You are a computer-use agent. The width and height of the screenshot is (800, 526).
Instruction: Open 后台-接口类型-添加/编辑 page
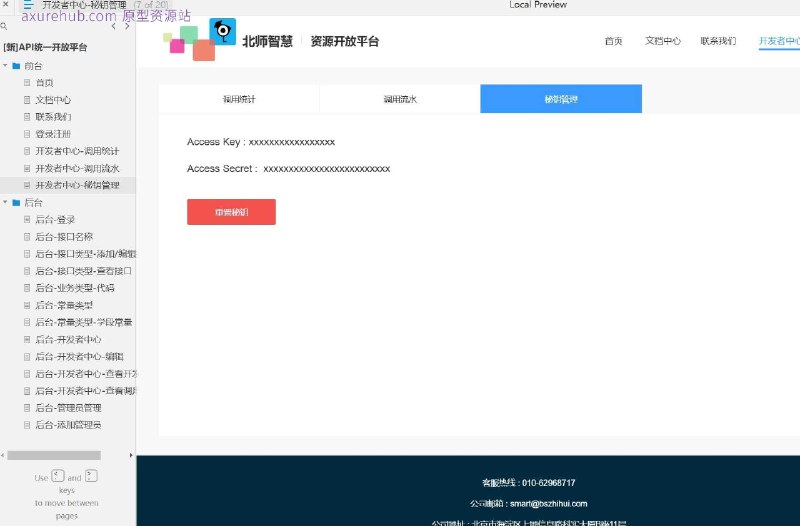pos(86,254)
